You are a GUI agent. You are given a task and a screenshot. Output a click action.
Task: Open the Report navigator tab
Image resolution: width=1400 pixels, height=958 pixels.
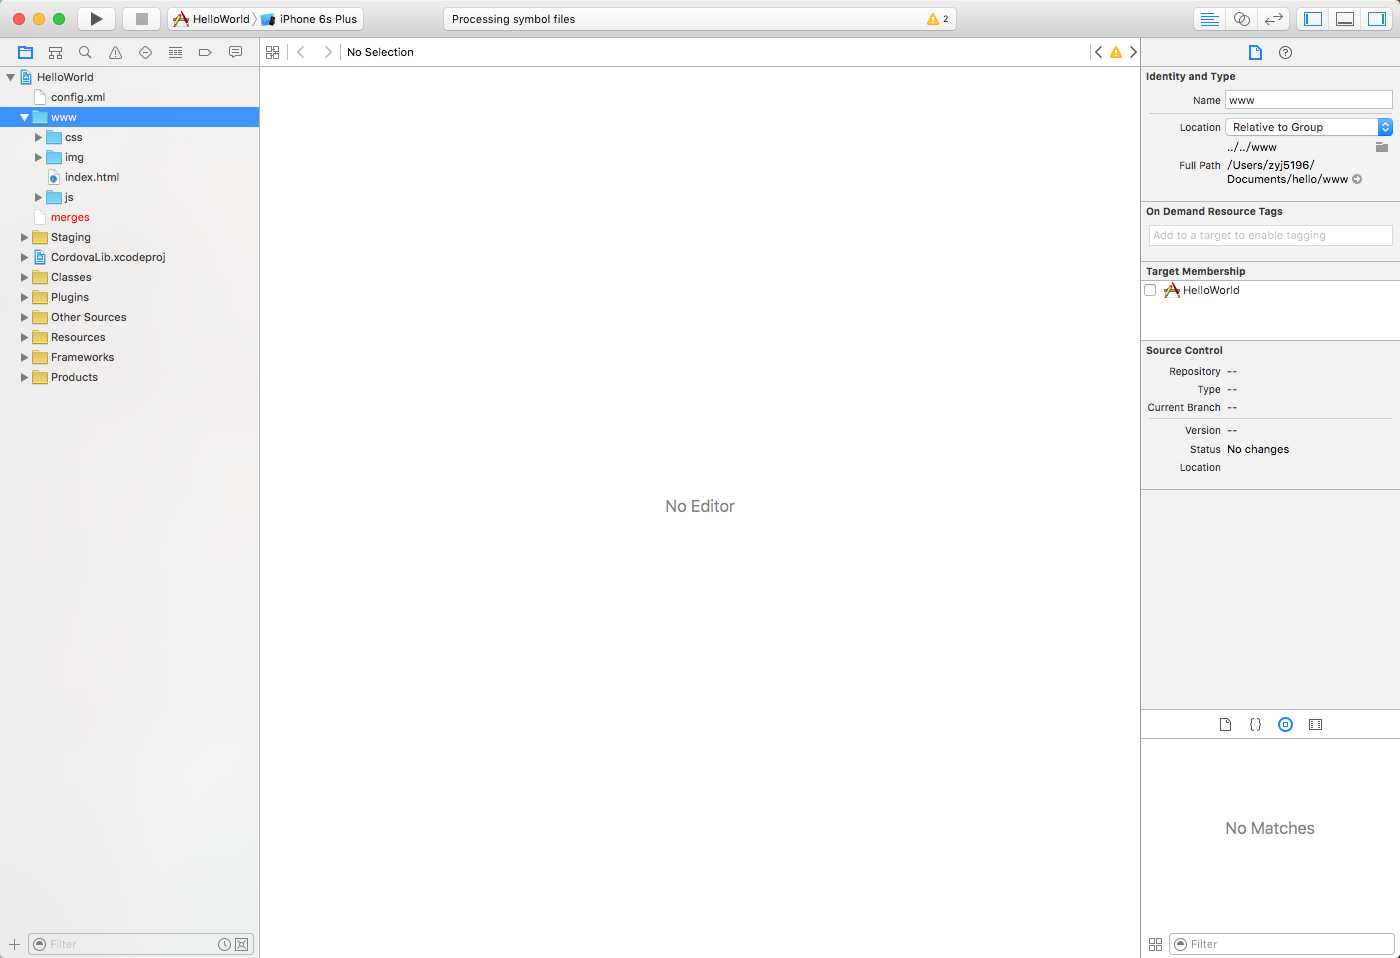[235, 52]
